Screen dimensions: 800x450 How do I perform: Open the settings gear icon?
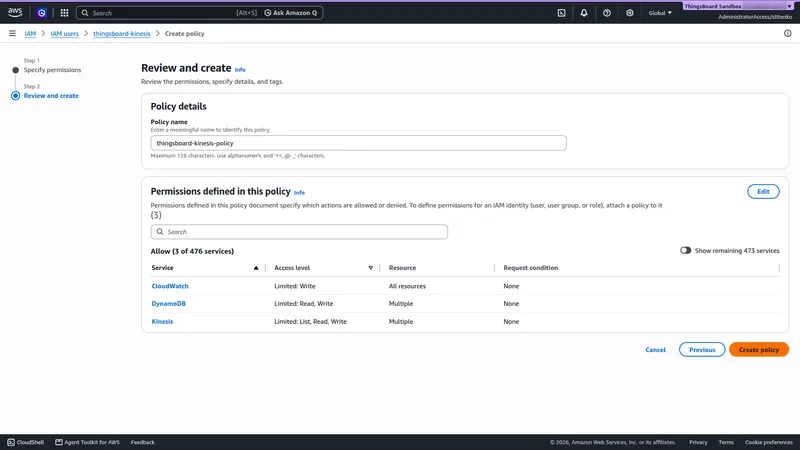tap(630, 13)
